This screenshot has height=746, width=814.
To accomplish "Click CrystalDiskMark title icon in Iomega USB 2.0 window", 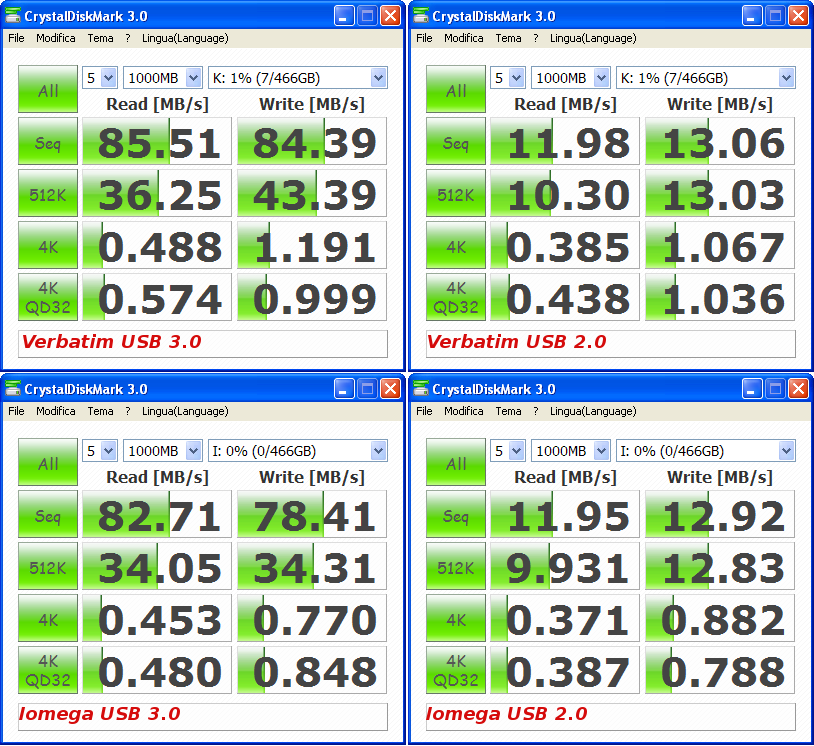I will 420,388.
